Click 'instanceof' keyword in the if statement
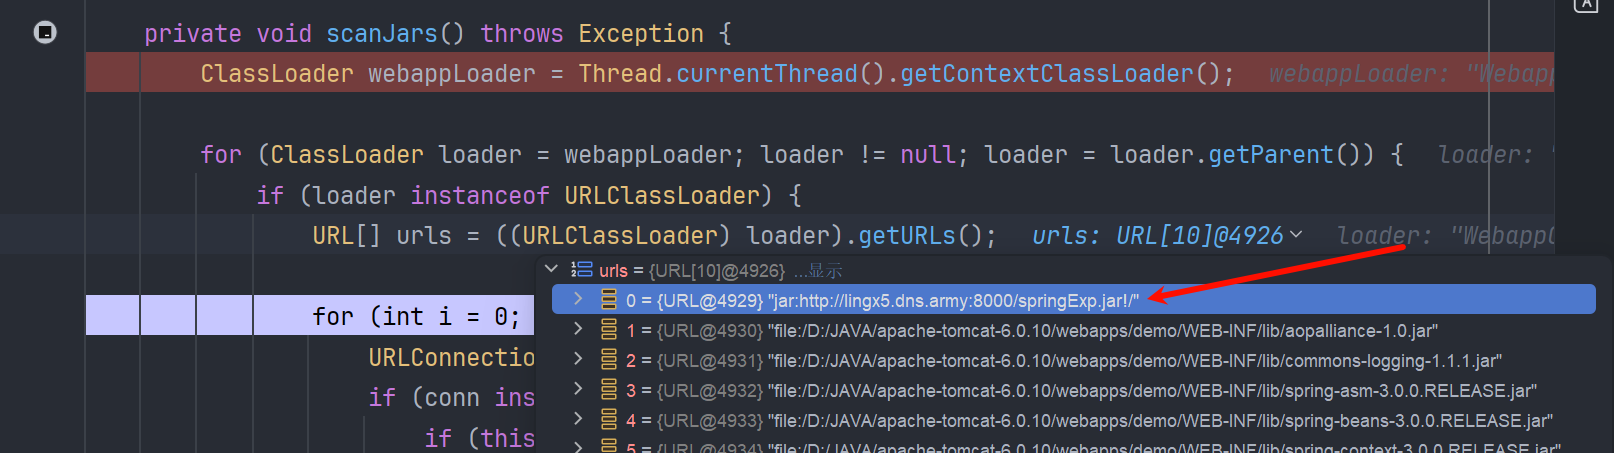1614x453 pixels. click(480, 195)
